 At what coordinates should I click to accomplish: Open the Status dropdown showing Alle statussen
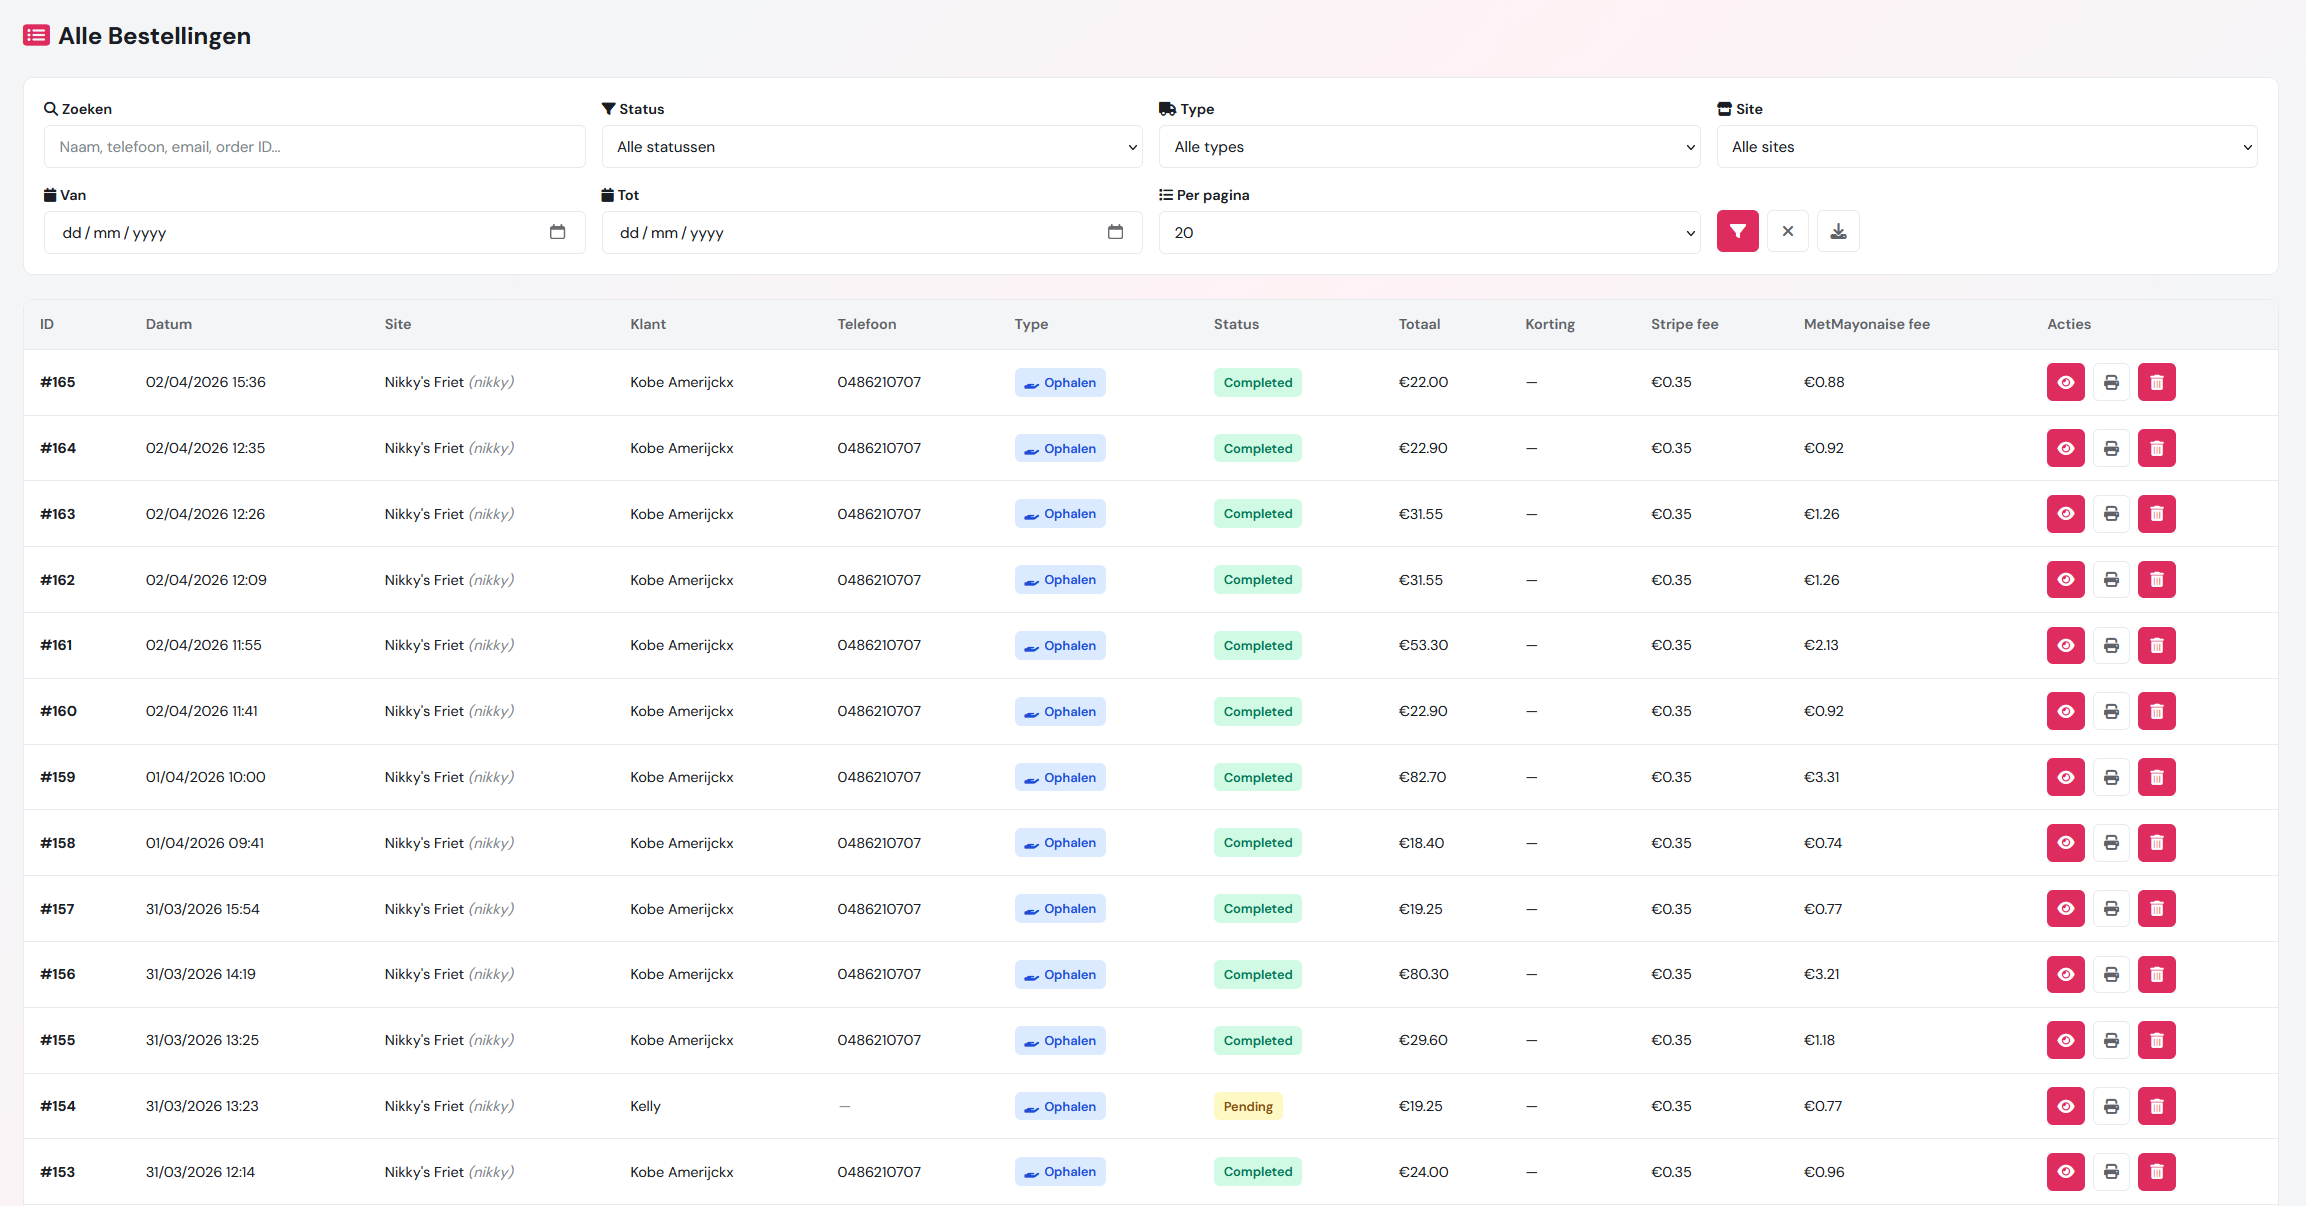pos(871,146)
